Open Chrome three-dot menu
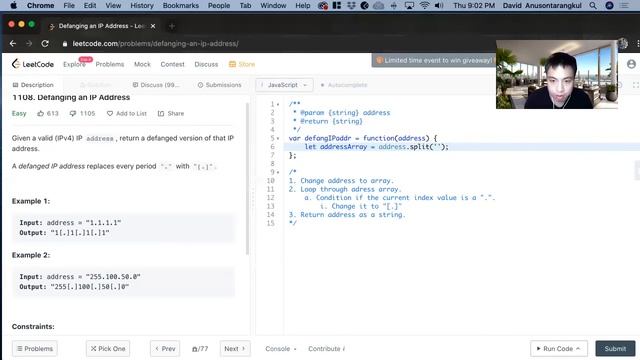The height and width of the screenshot is (360, 640). [x=638, y=43]
